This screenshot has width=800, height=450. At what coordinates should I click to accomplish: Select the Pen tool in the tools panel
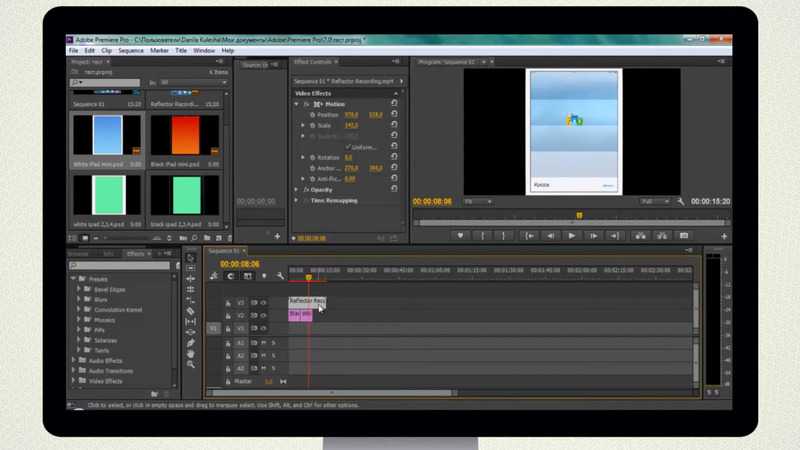(x=190, y=343)
